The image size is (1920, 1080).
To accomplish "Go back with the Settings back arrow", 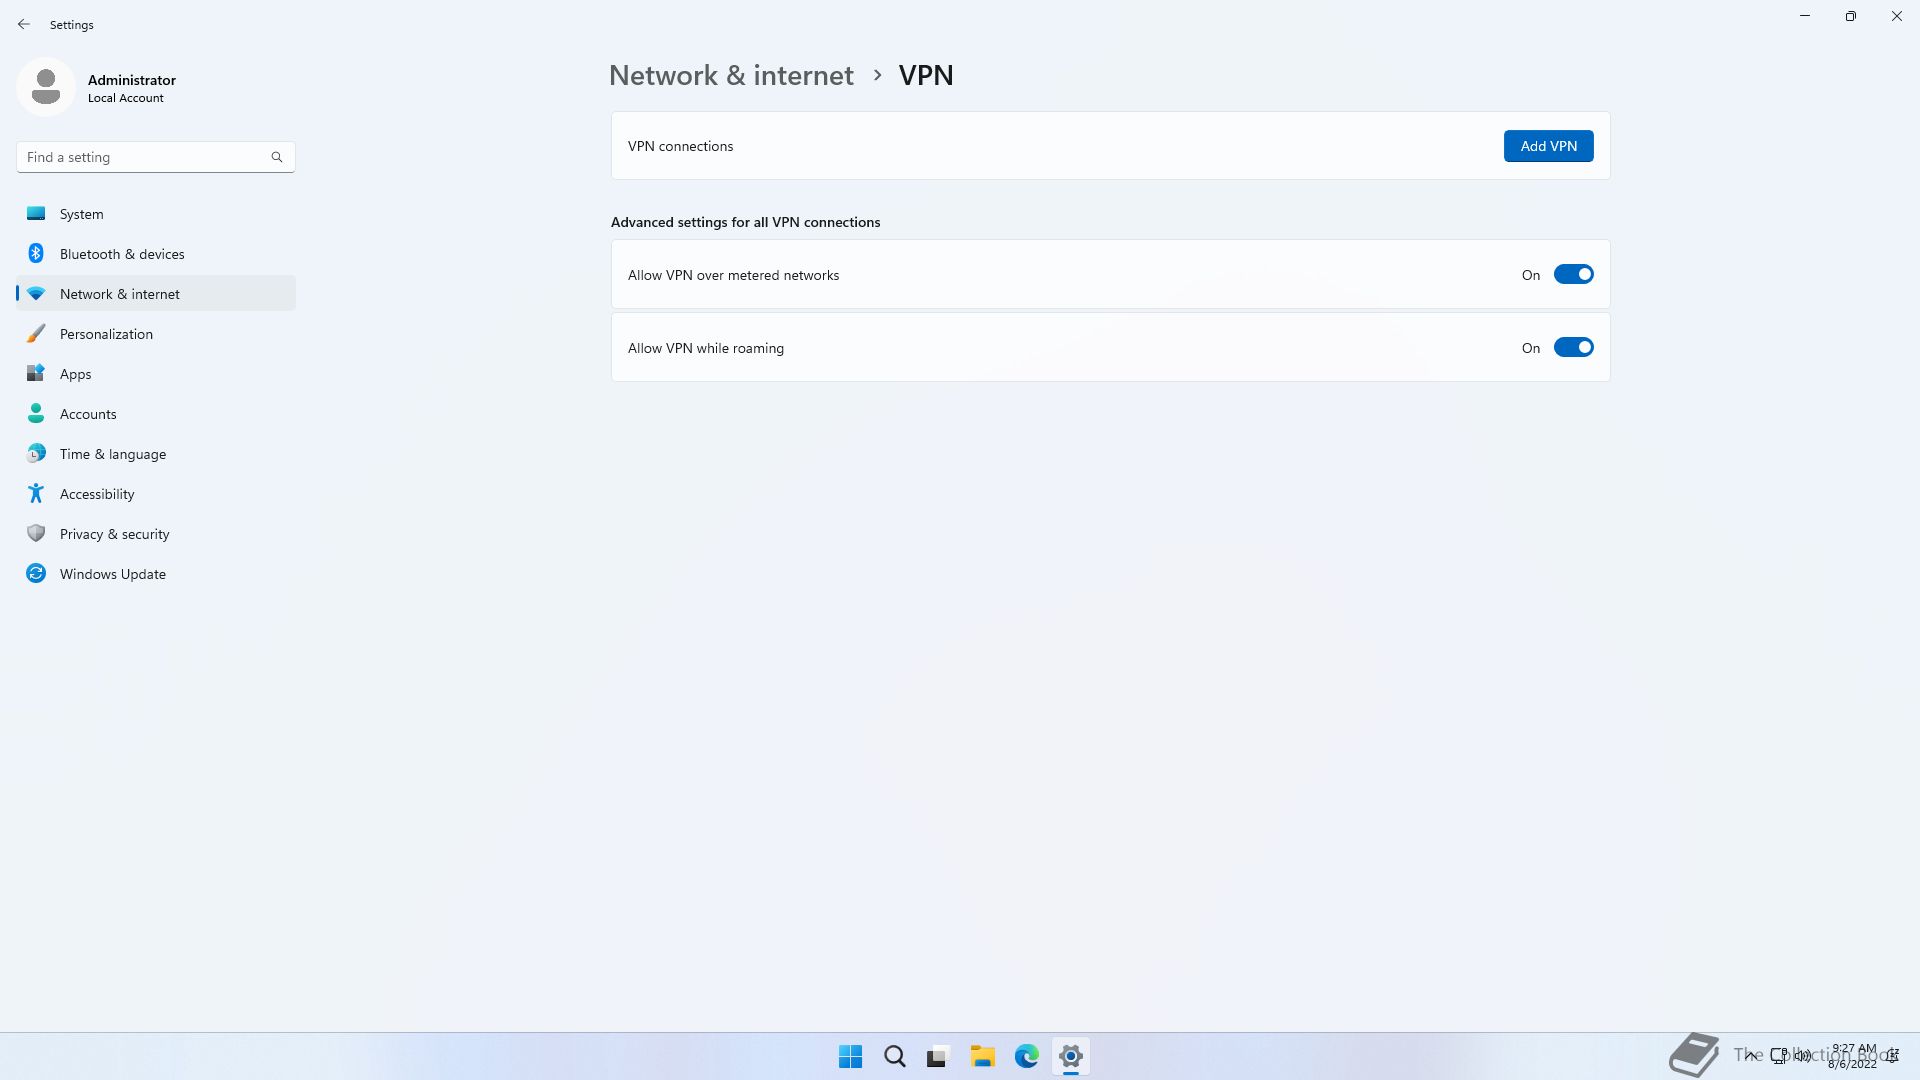I will point(24,24).
